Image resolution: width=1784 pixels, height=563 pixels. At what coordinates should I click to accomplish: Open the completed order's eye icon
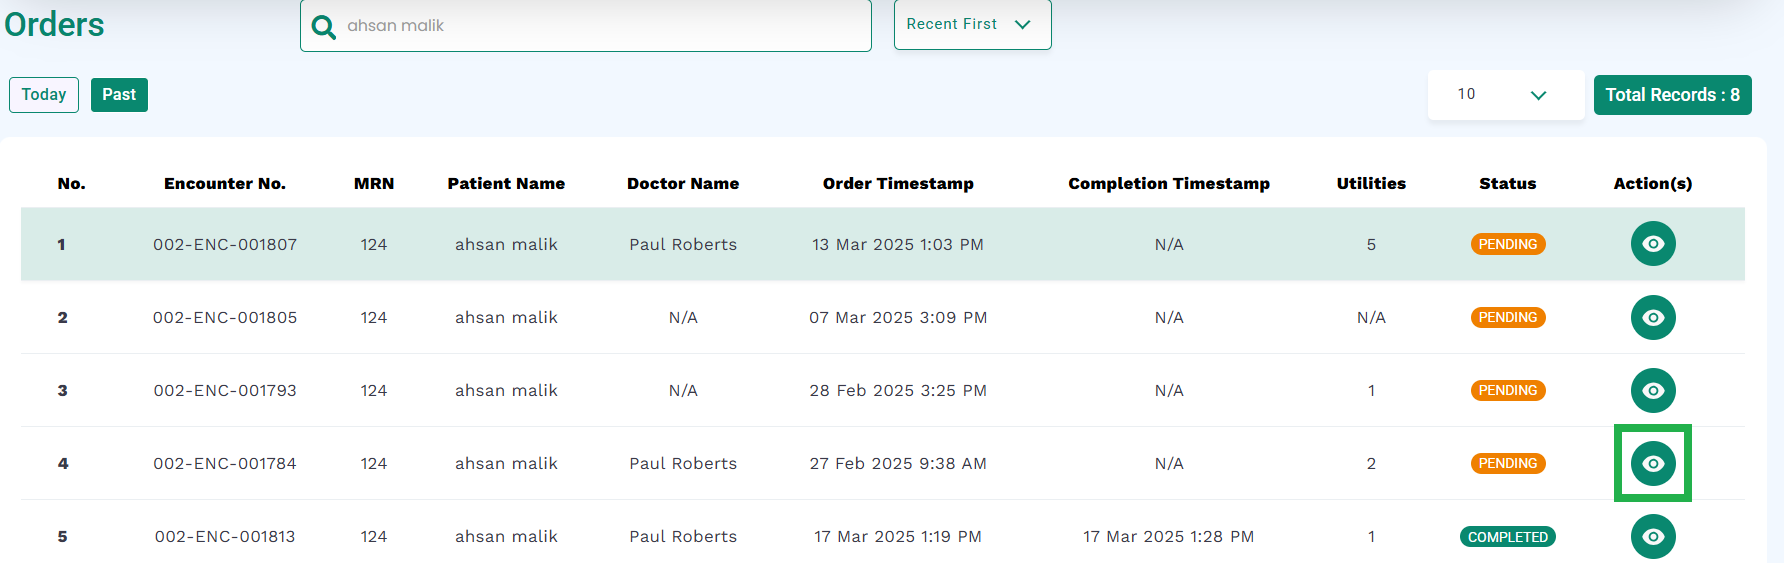click(x=1653, y=536)
